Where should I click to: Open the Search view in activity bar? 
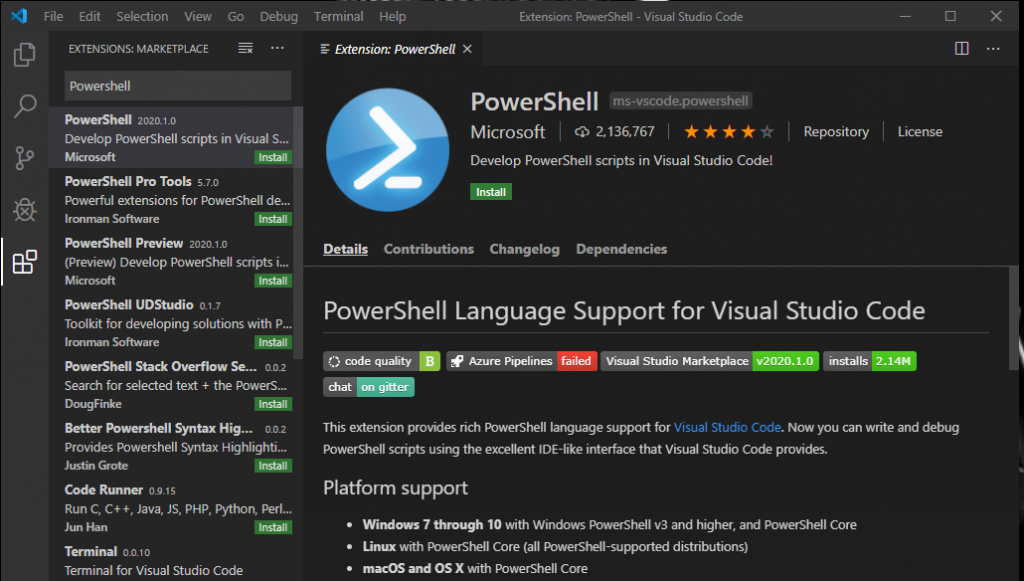24,106
